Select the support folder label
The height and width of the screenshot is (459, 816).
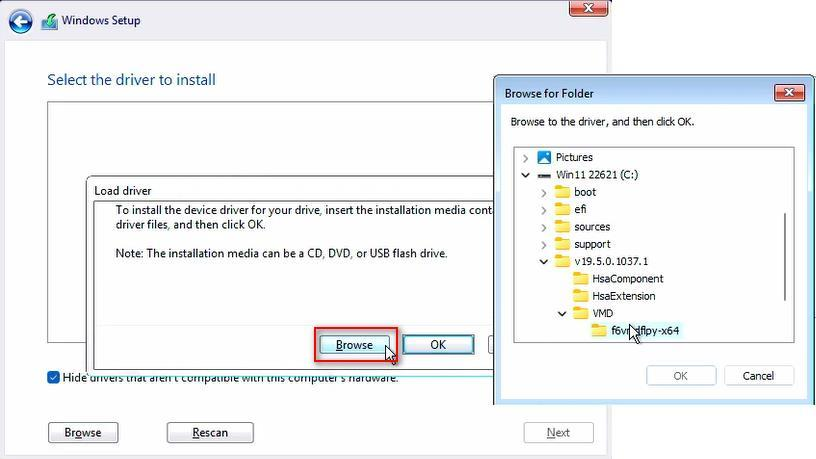click(592, 244)
